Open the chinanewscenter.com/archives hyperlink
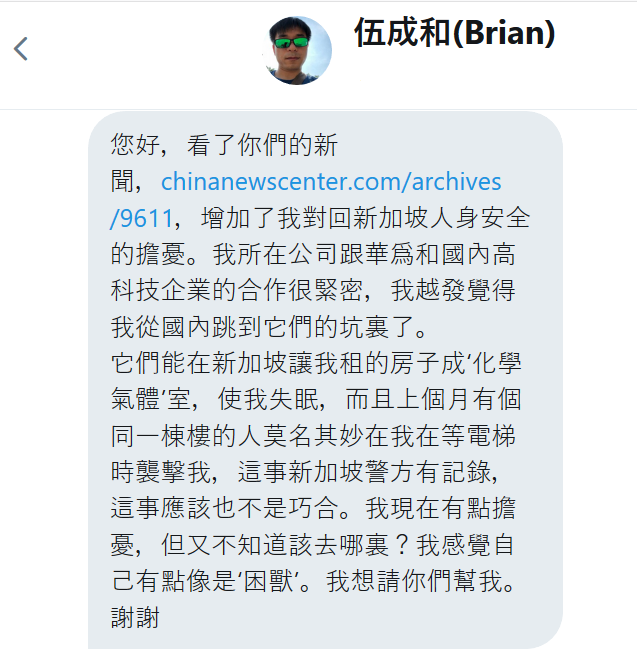Viewport: 637px width, 649px height. click(x=331, y=182)
